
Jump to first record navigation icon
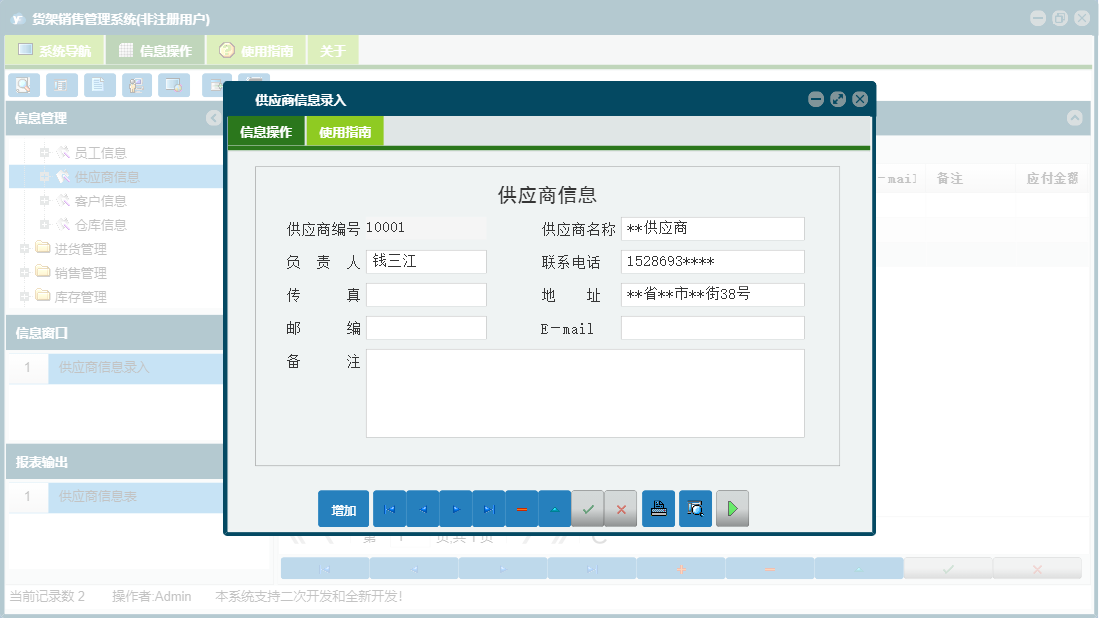tap(389, 508)
